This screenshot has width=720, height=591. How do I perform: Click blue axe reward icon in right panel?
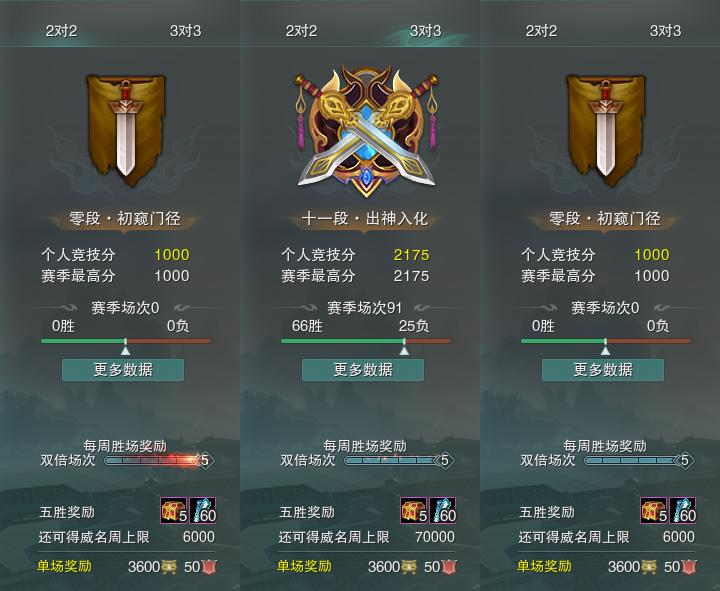tap(683, 510)
